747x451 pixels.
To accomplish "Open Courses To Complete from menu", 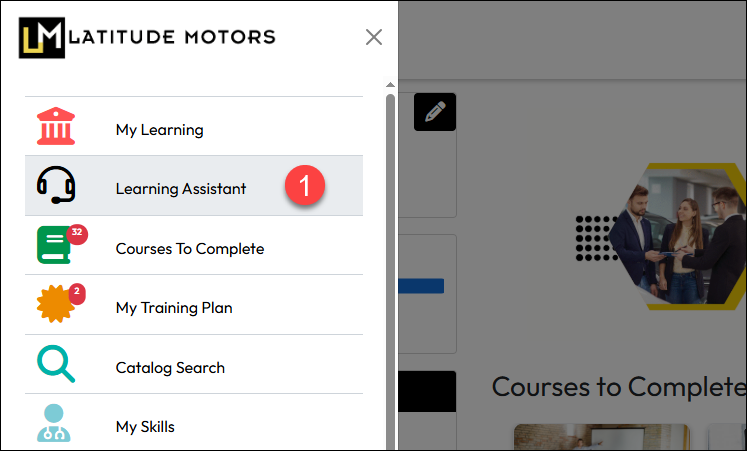I will (190, 248).
